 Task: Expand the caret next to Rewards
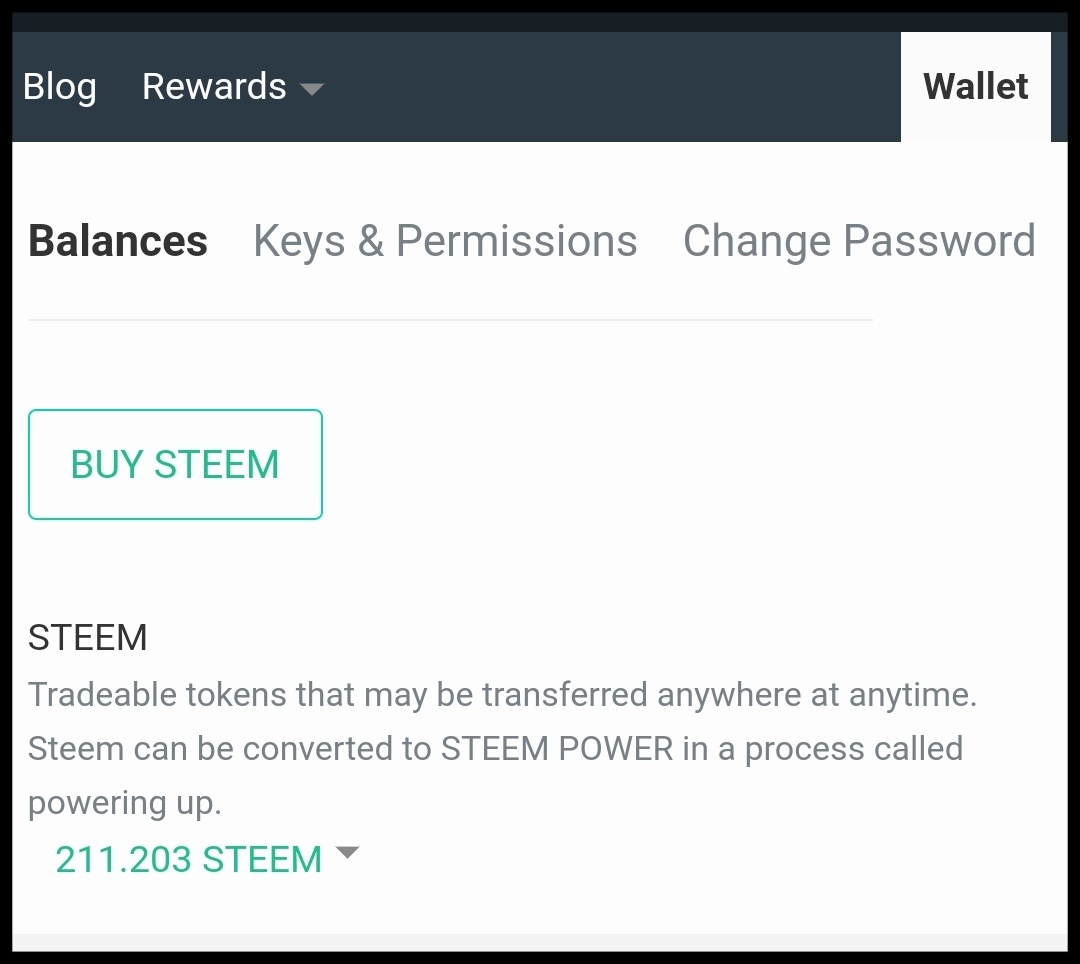(312, 89)
